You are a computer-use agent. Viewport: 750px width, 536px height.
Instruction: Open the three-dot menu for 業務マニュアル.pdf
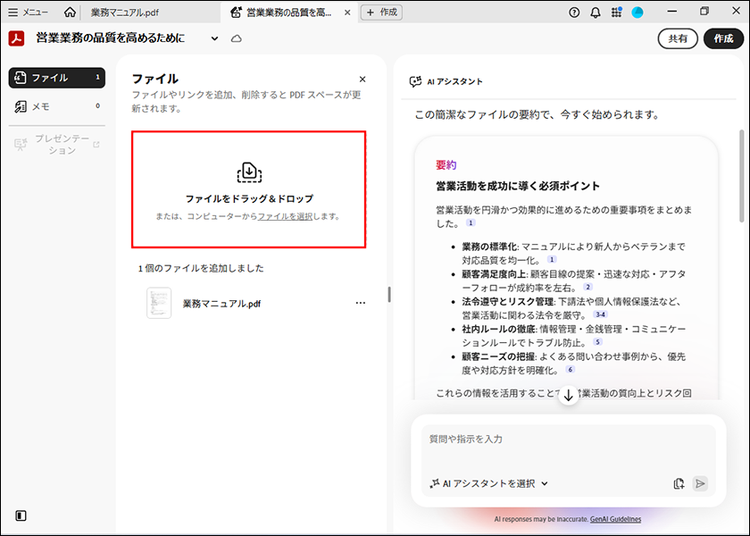pos(361,303)
